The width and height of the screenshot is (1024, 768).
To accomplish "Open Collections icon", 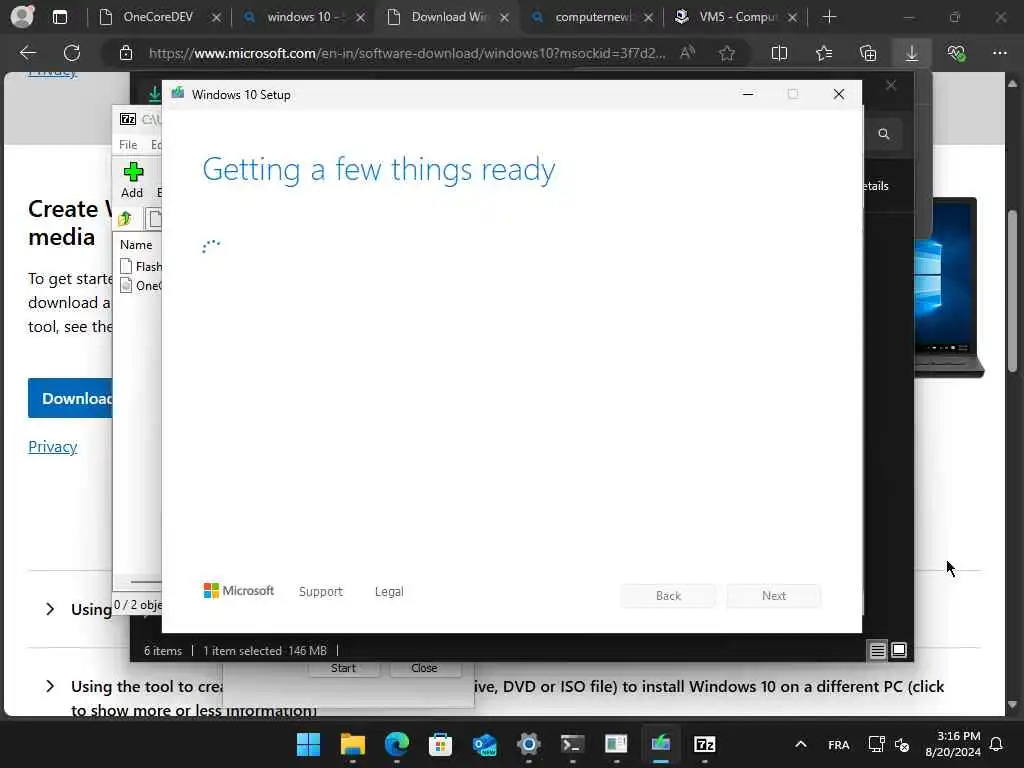I will (x=868, y=54).
